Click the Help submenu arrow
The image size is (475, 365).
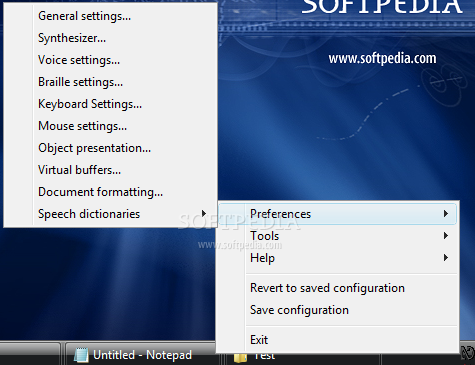click(446, 258)
